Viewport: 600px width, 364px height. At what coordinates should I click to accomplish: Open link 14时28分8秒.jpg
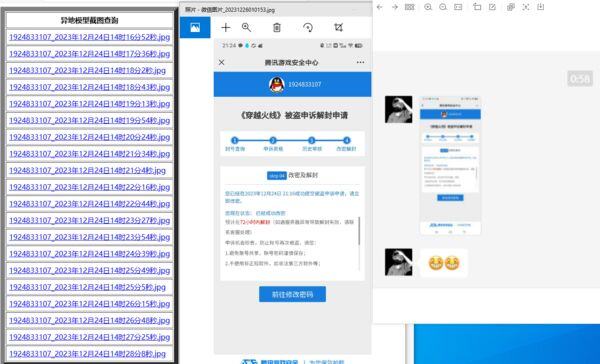tap(87, 354)
